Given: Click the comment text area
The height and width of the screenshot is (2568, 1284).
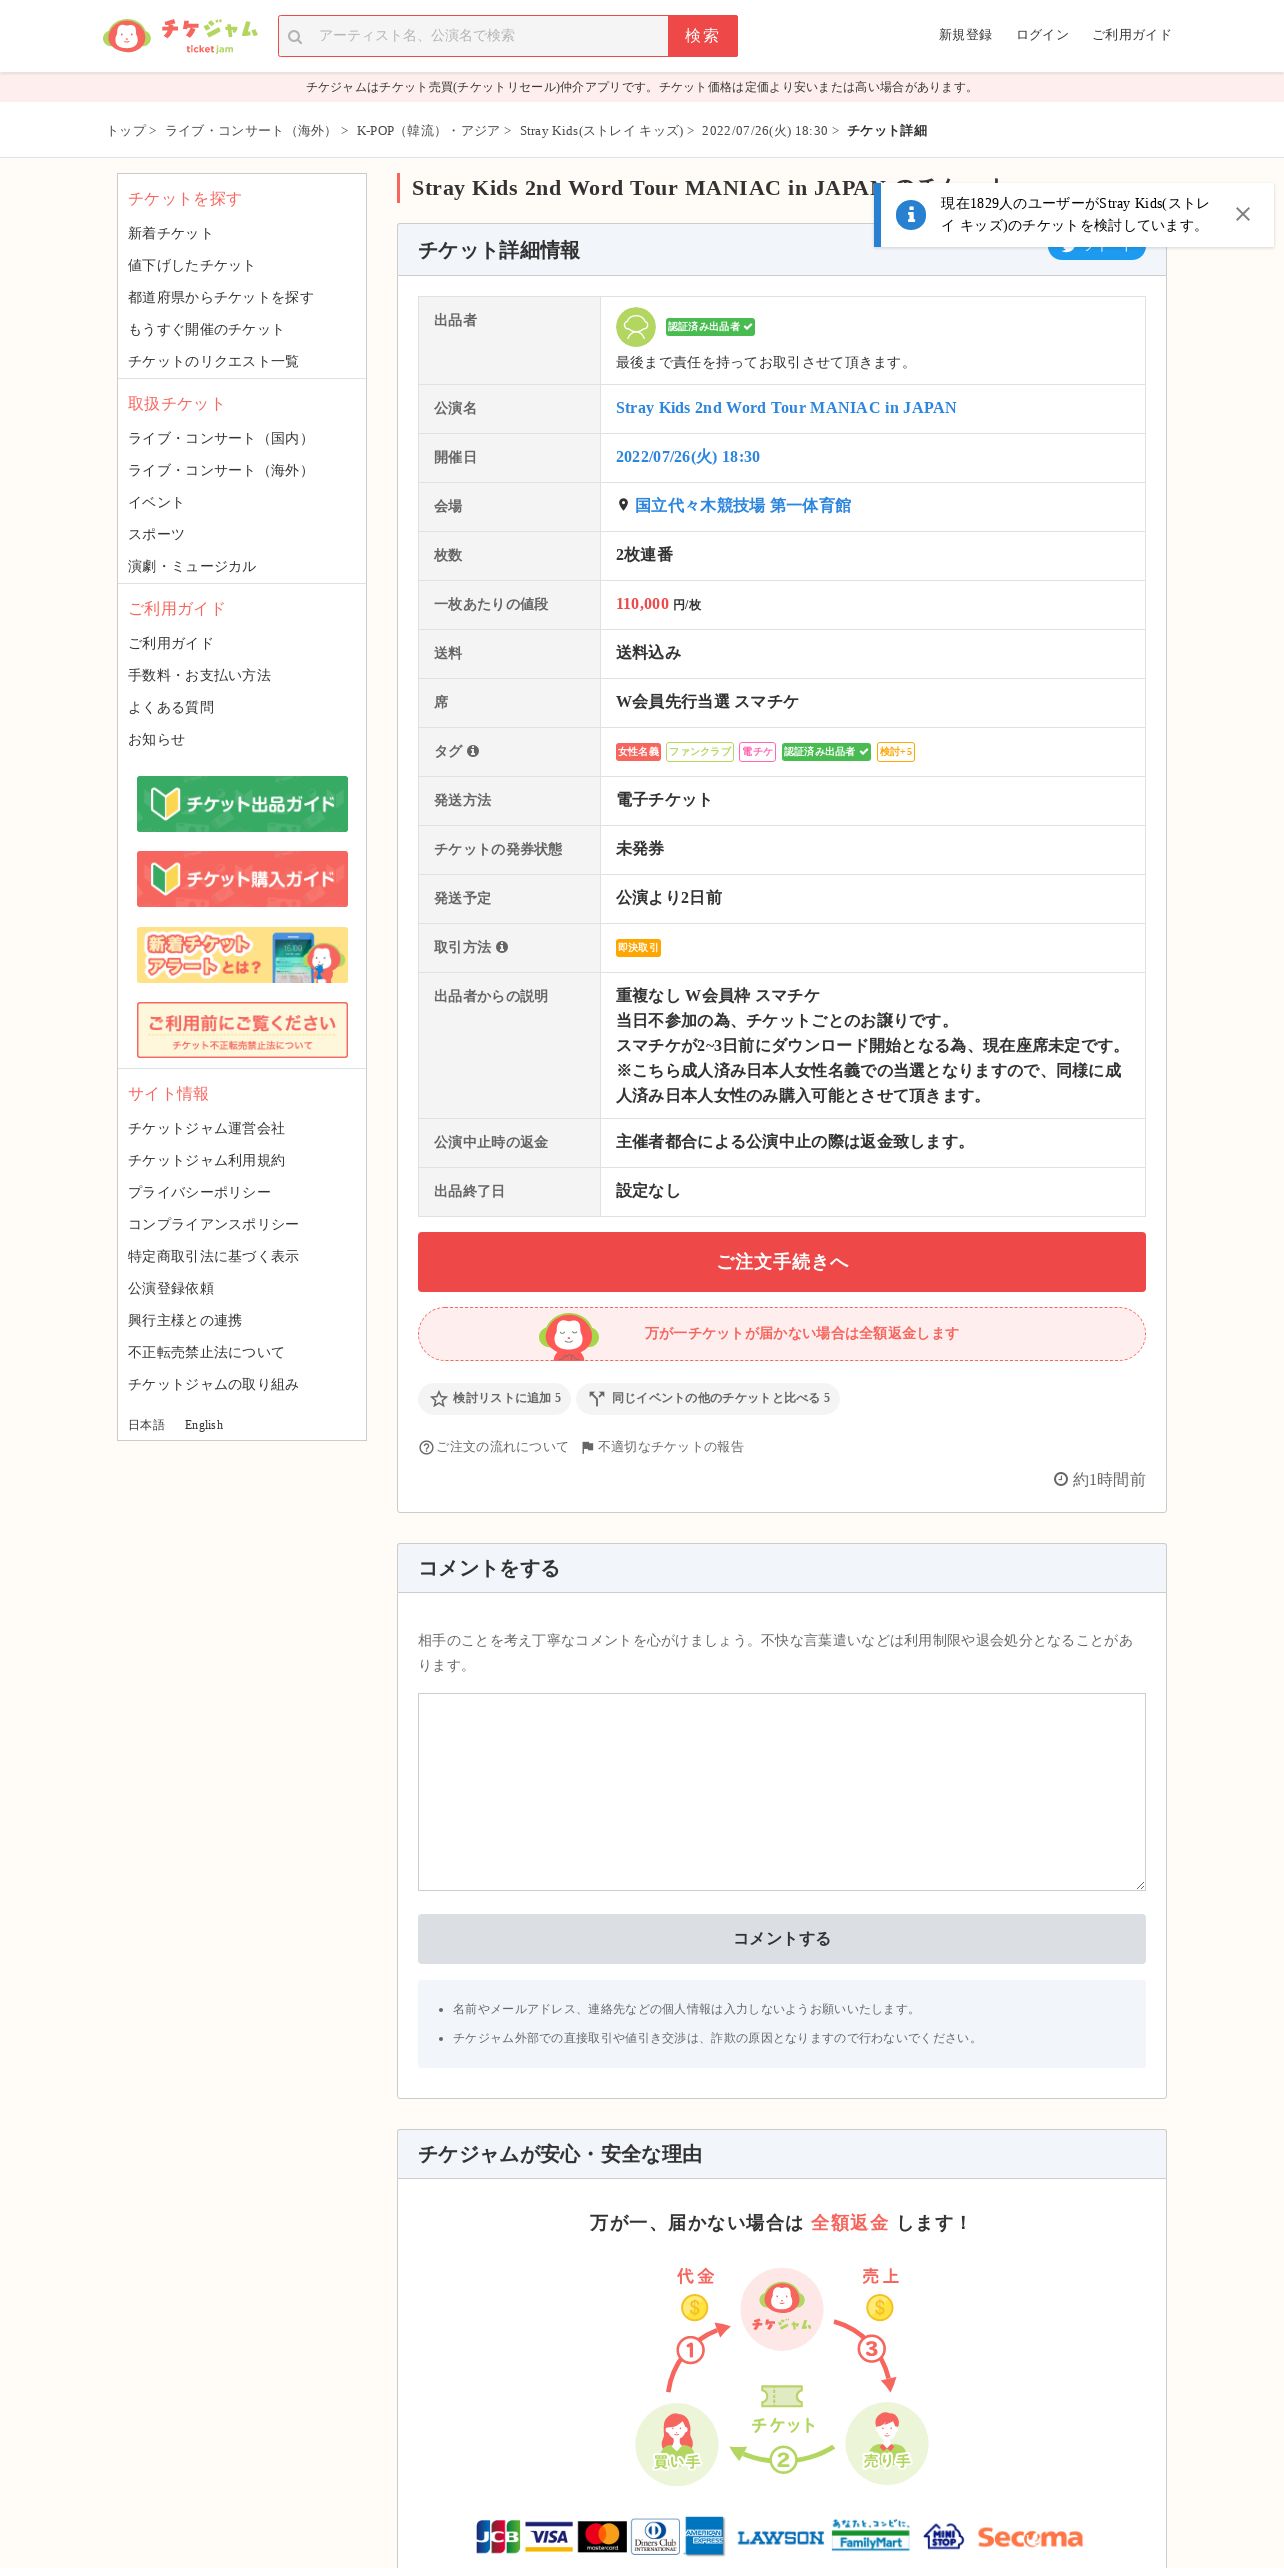Looking at the screenshot, I should pyautogui.click(x=782, y=1792).
